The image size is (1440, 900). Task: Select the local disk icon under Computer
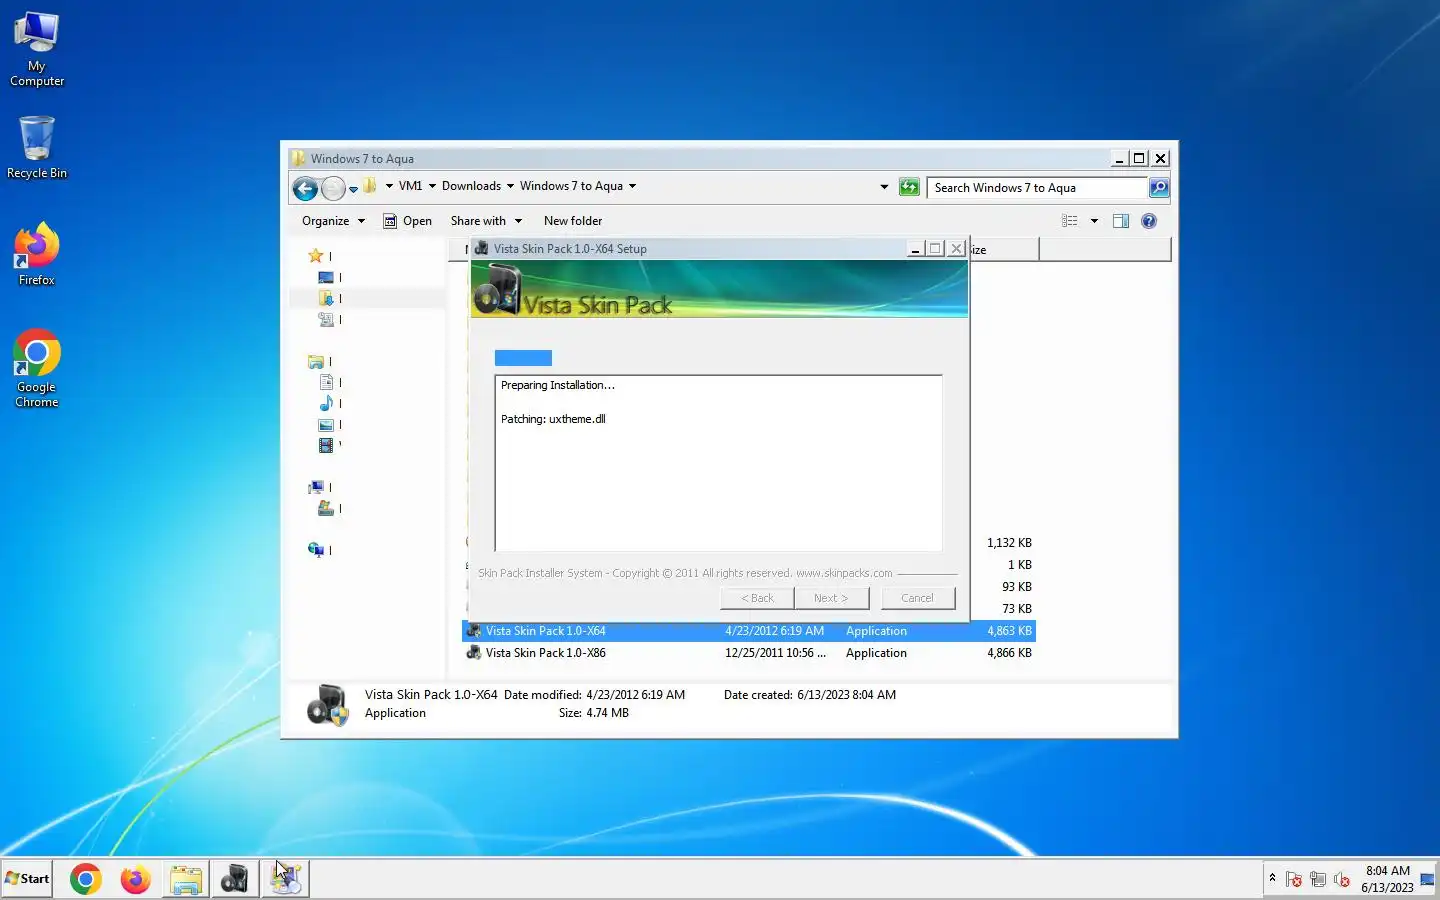click(326, 508)
